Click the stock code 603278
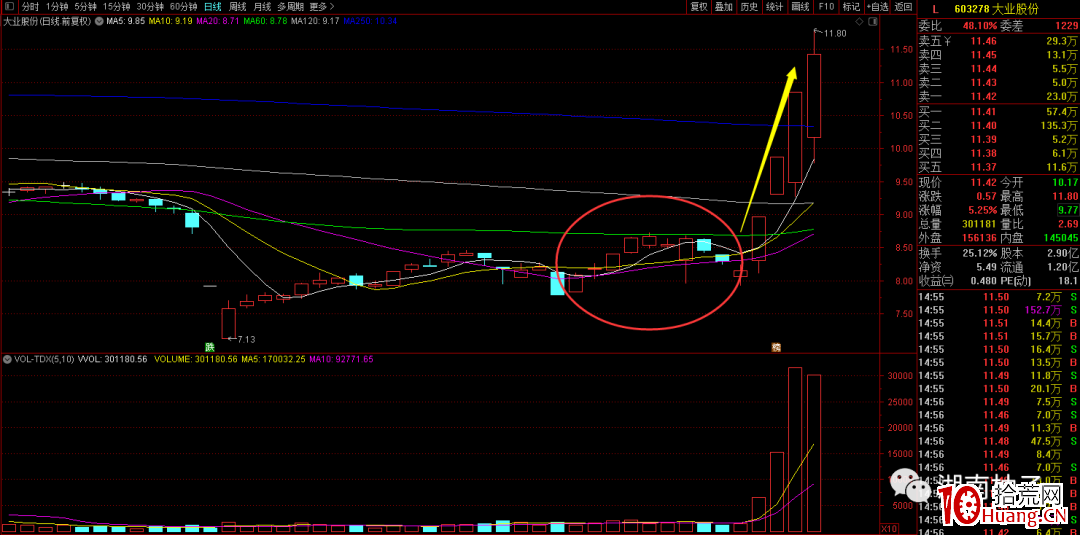 point(971,9)
